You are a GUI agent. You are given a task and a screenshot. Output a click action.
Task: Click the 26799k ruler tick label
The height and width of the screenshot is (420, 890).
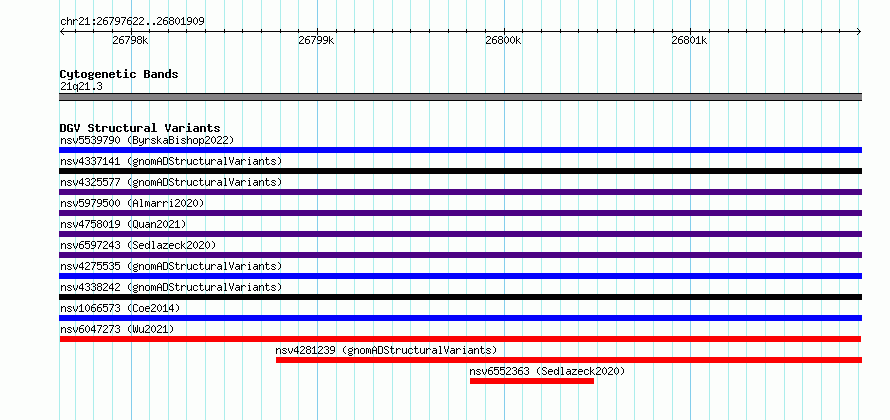pos(317,40)
